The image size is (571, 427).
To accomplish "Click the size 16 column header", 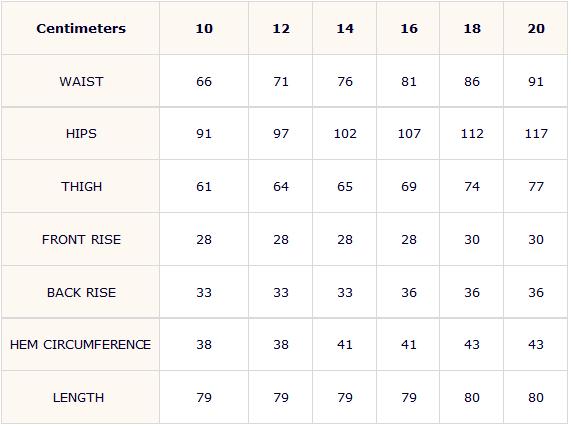I will click(408, 28).
